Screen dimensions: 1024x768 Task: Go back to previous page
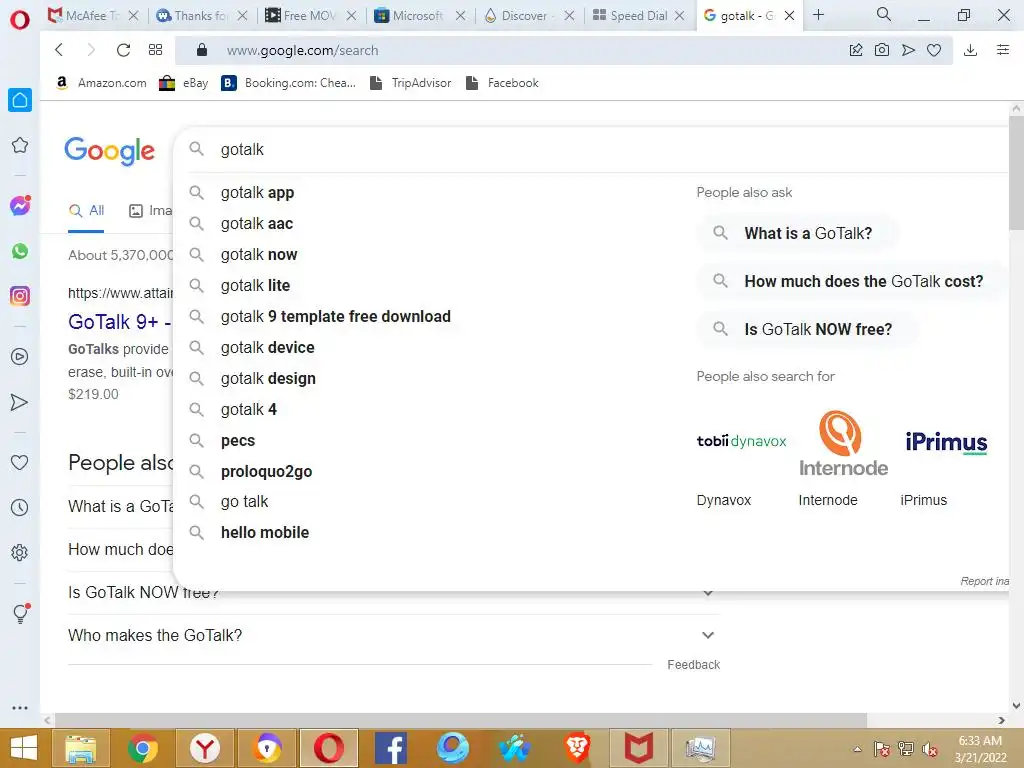pos(59,50)
